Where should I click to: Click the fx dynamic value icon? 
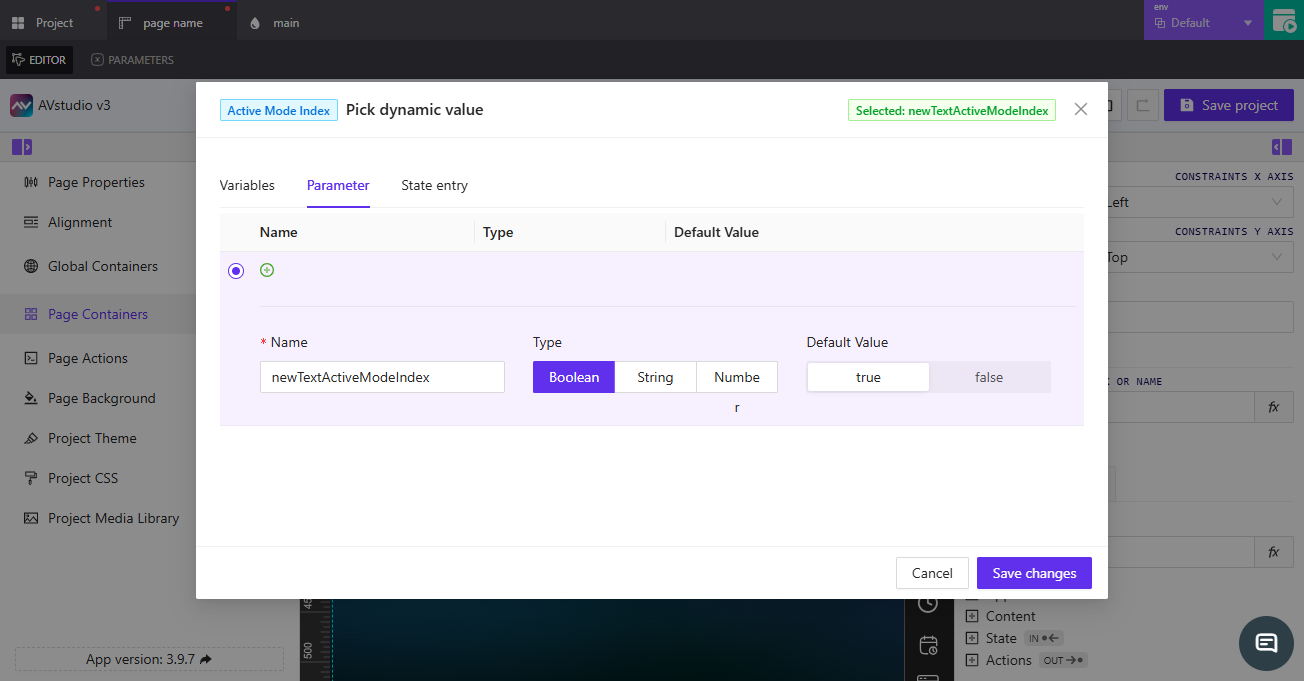click(x=1274, y=407)
